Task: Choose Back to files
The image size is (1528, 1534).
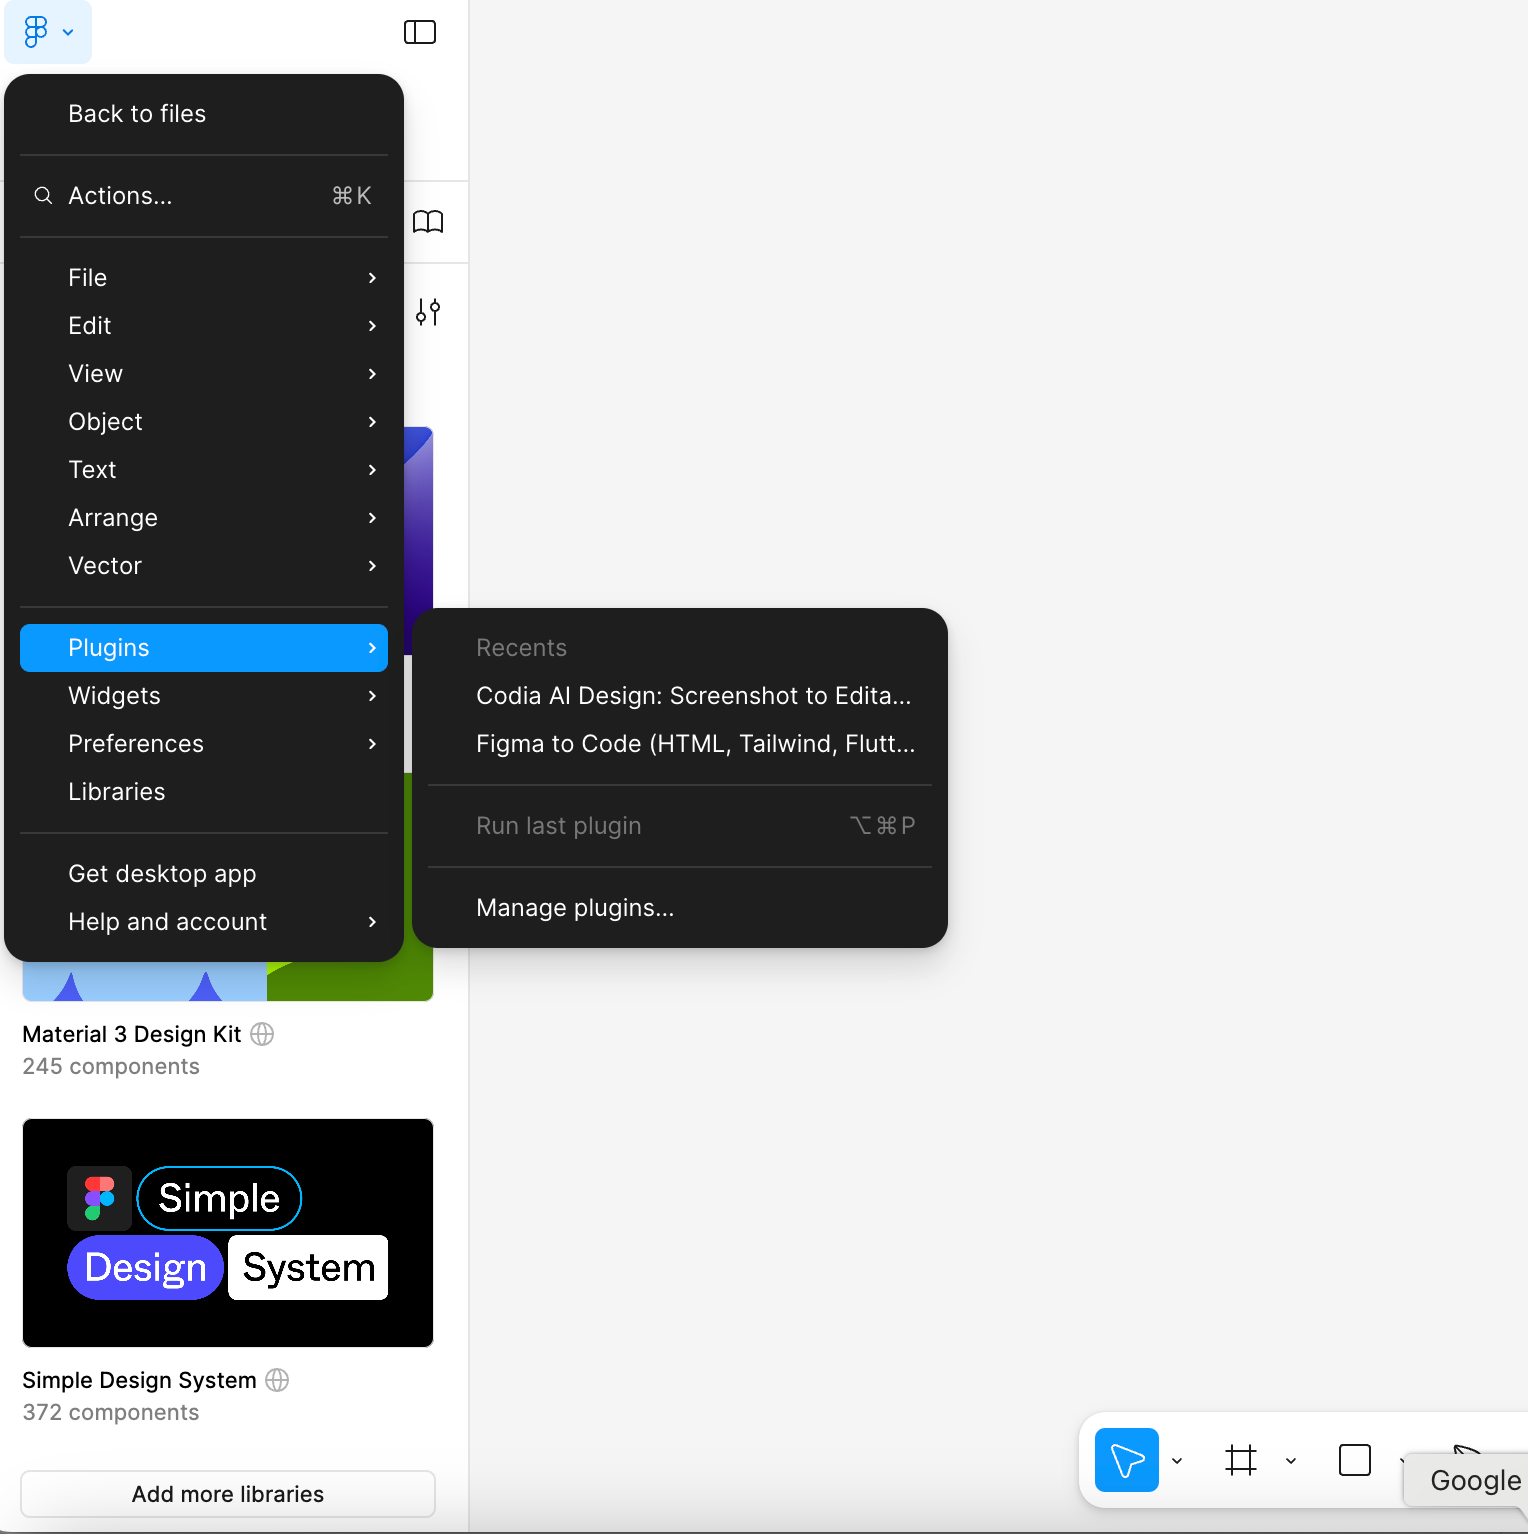Action: 204,114
